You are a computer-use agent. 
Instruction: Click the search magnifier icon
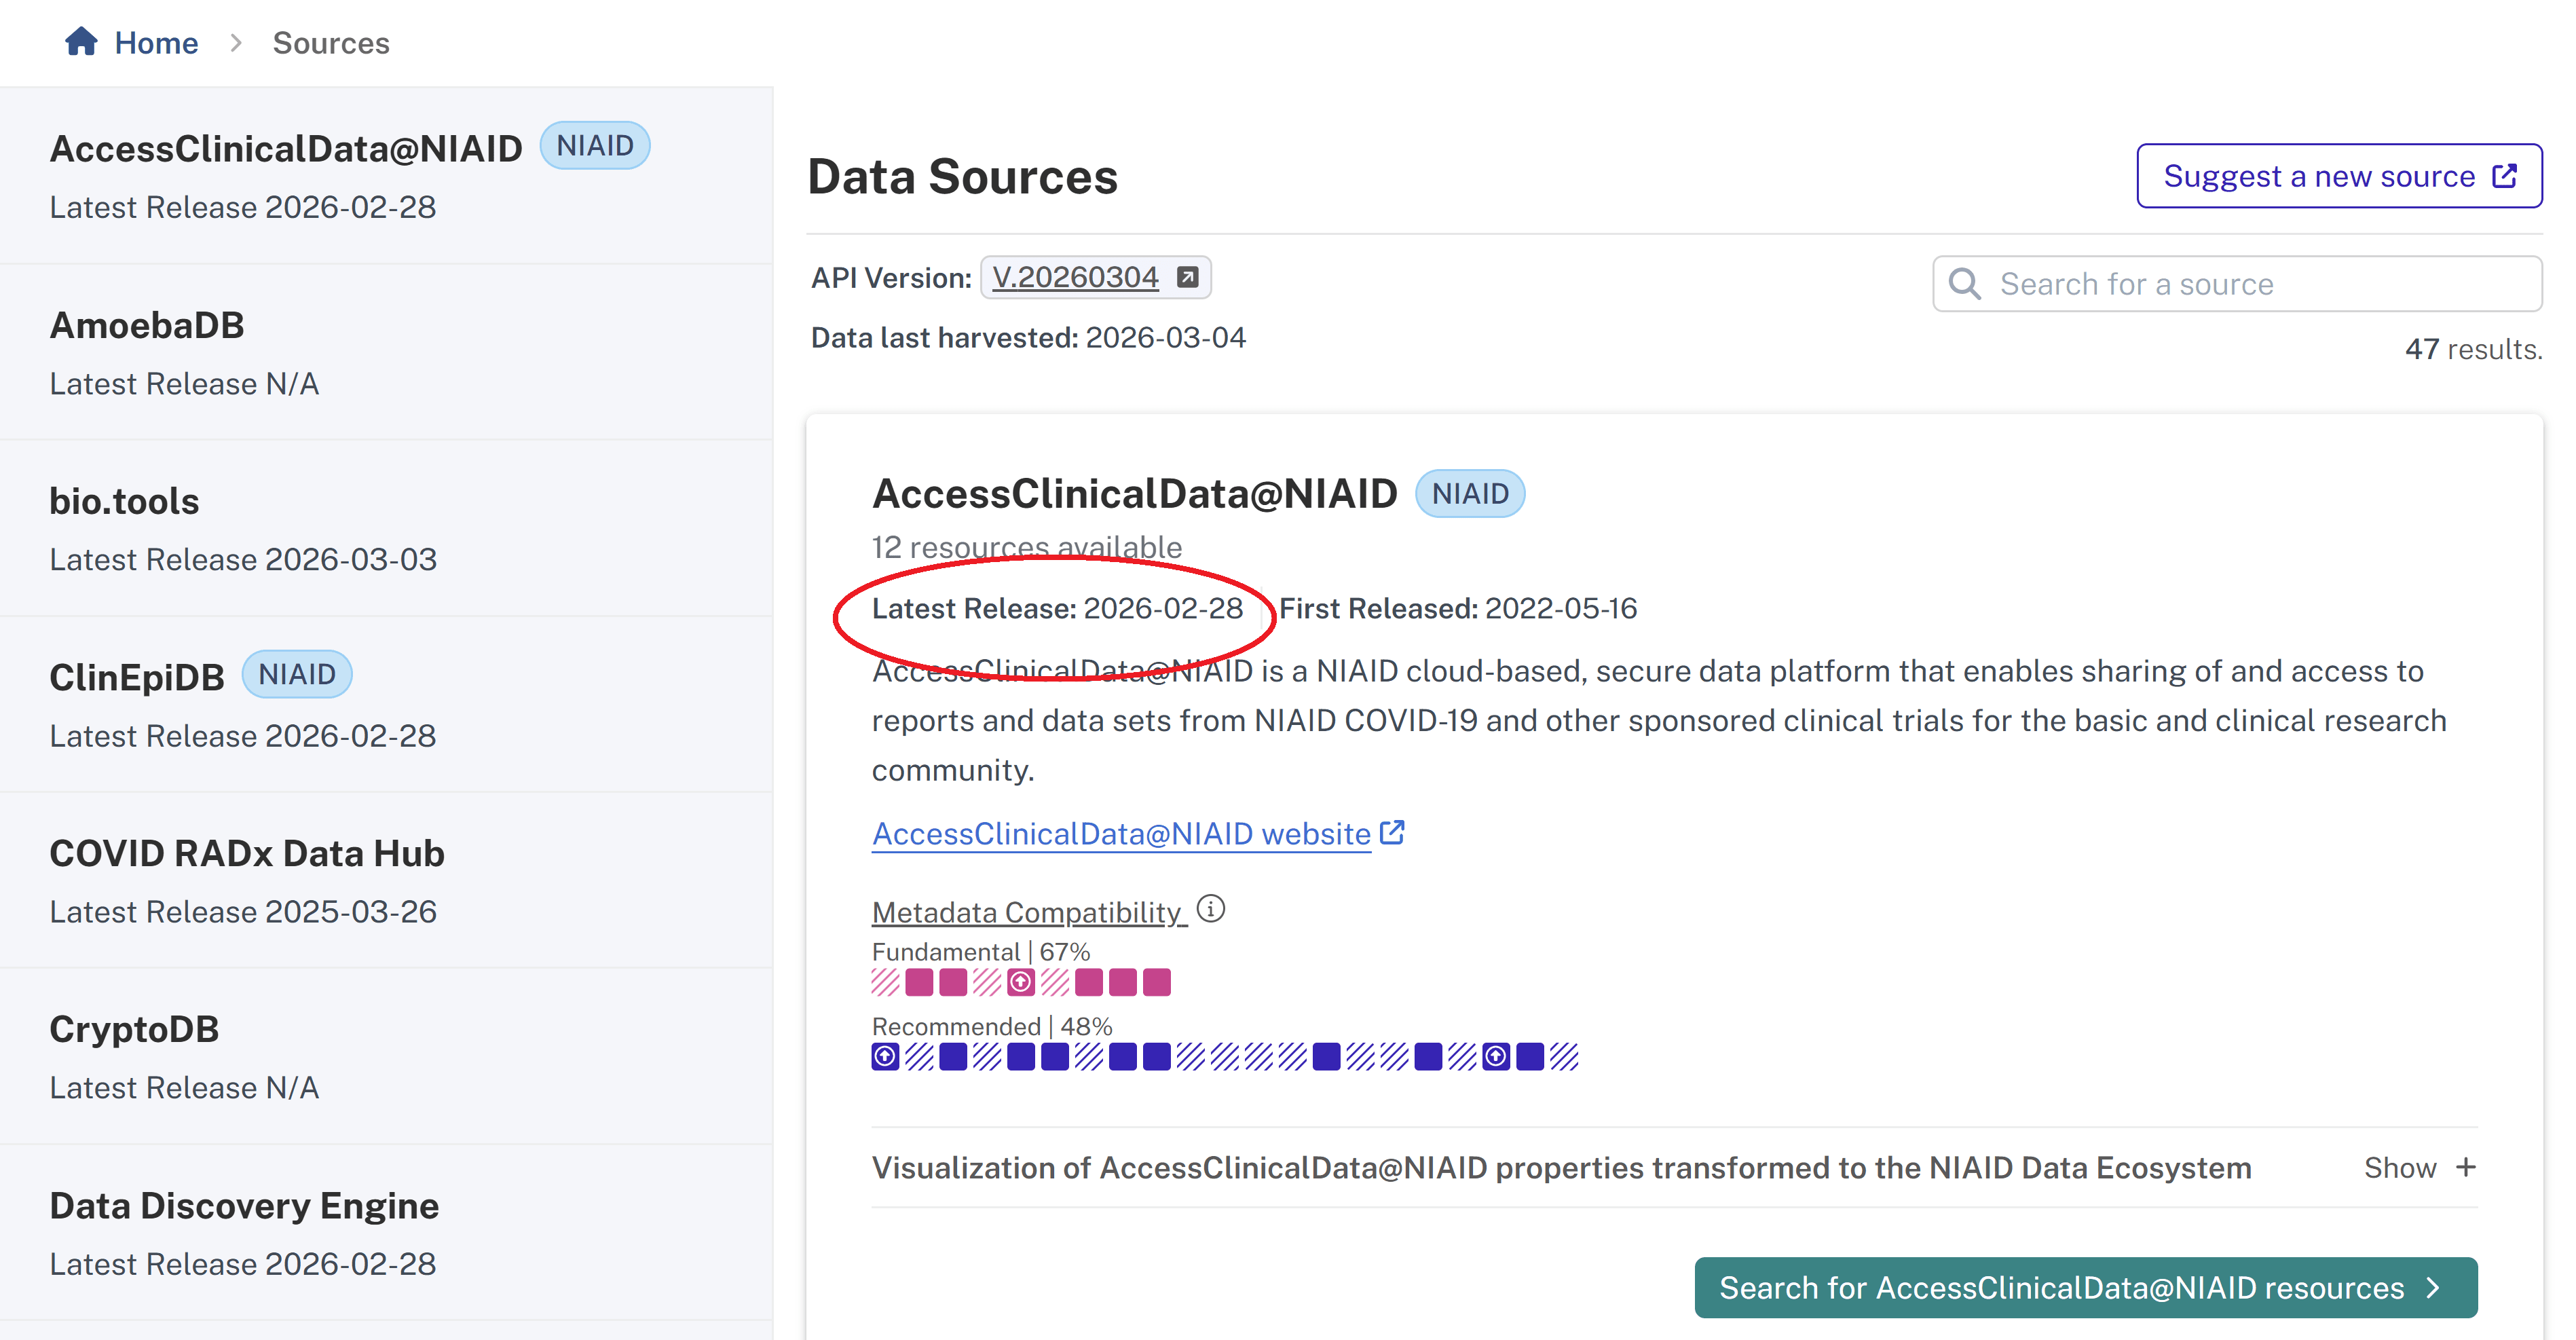coord(1964,284)
